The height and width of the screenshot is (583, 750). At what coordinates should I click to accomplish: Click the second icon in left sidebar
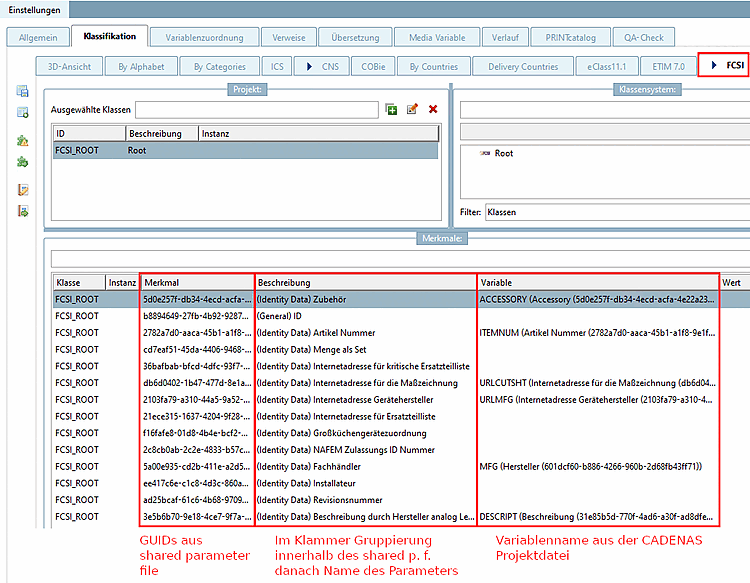coord(22,113)
